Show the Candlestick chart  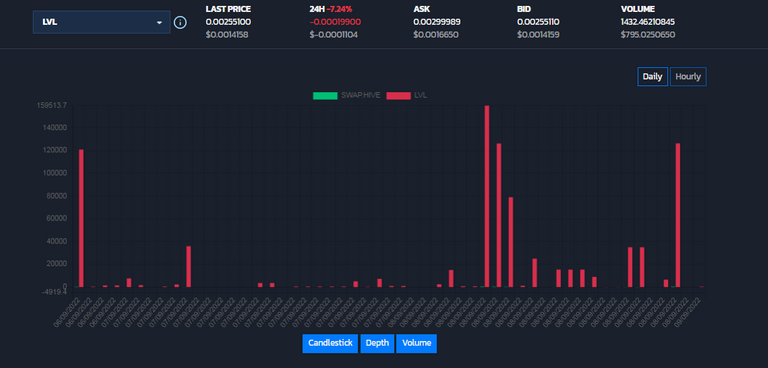click(x=330, y=343)
